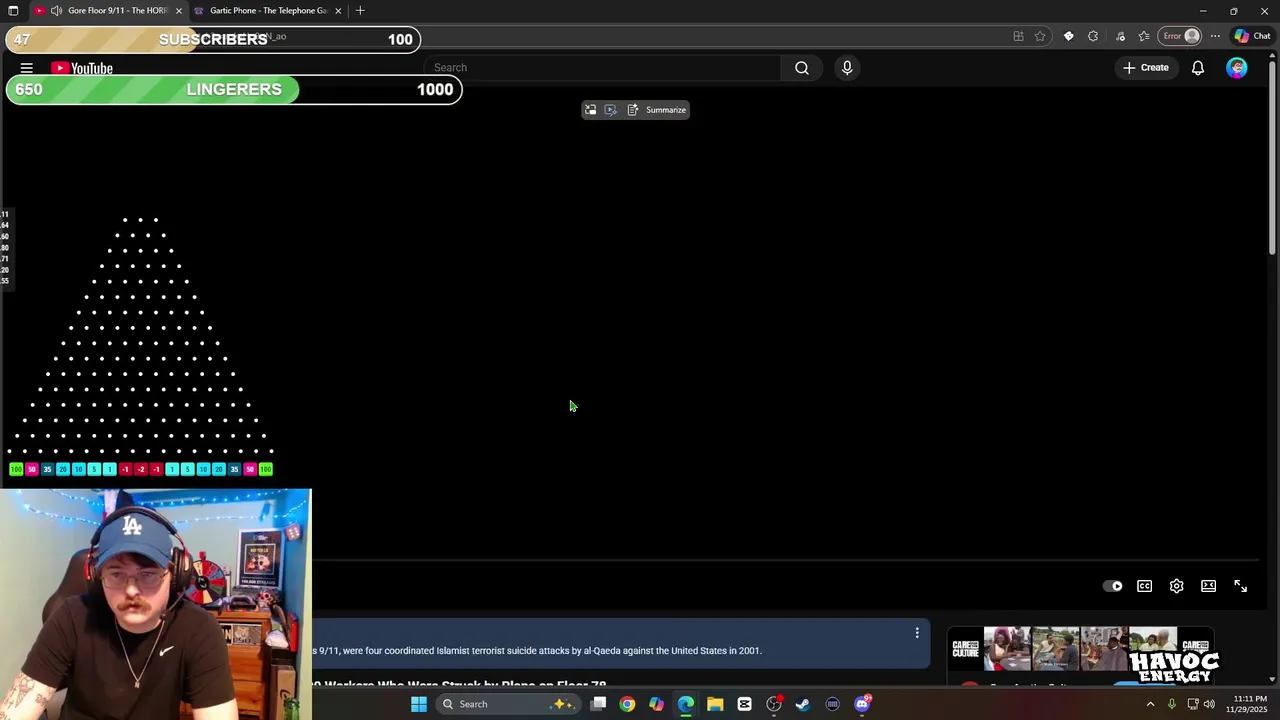Open the video player settings gear
The height and width of the screenshot is (720, 1280).
coord(1177,586)
